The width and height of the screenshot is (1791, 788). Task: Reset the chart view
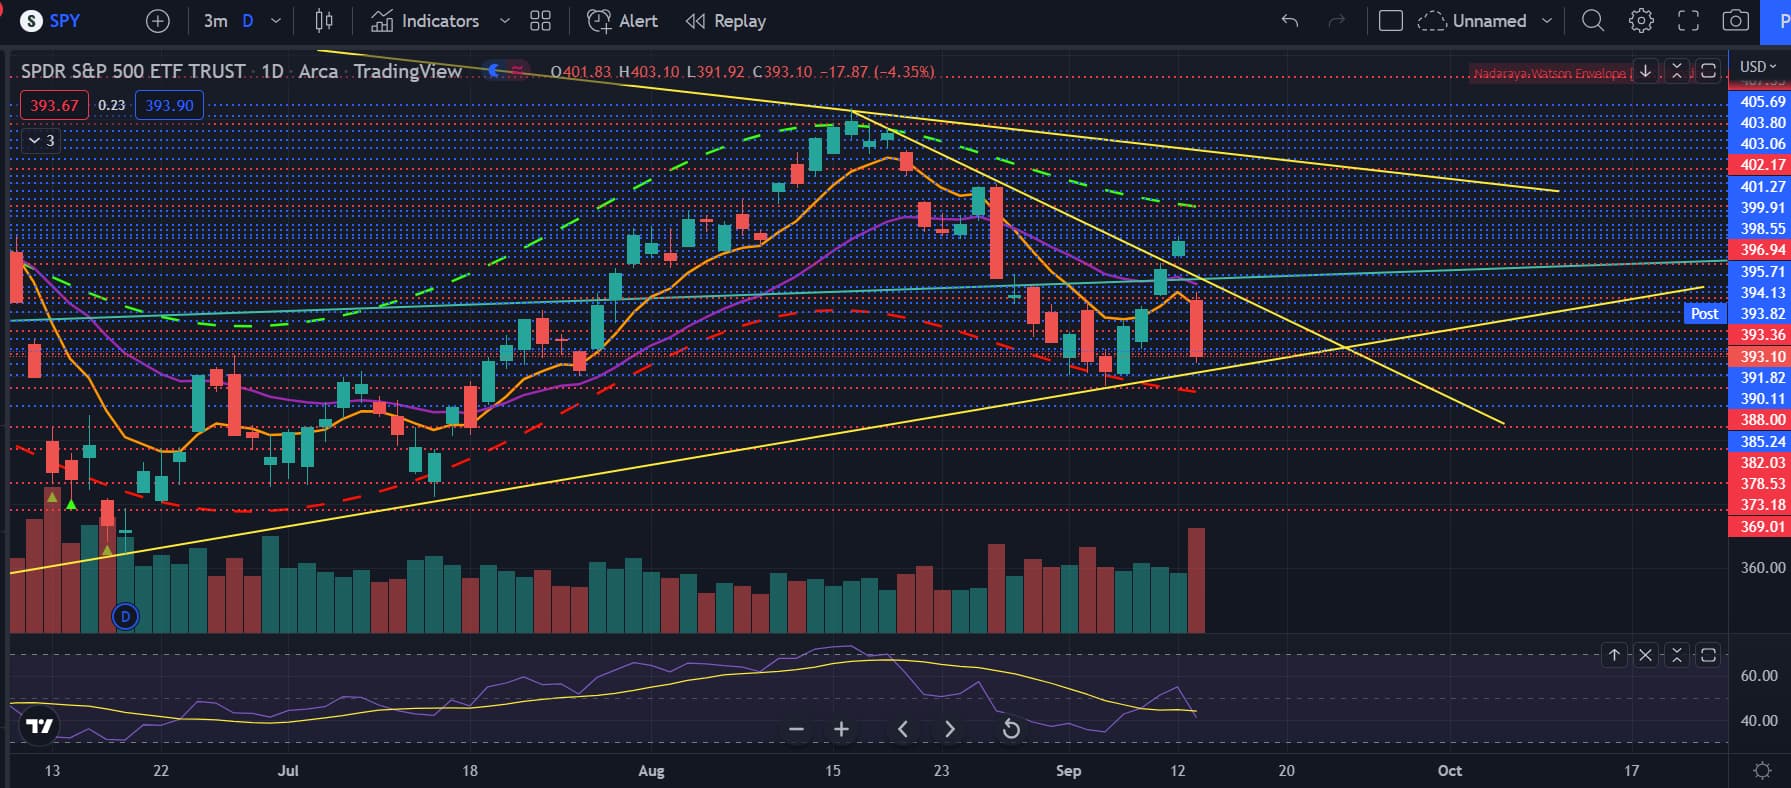[x=1011, y=729]
